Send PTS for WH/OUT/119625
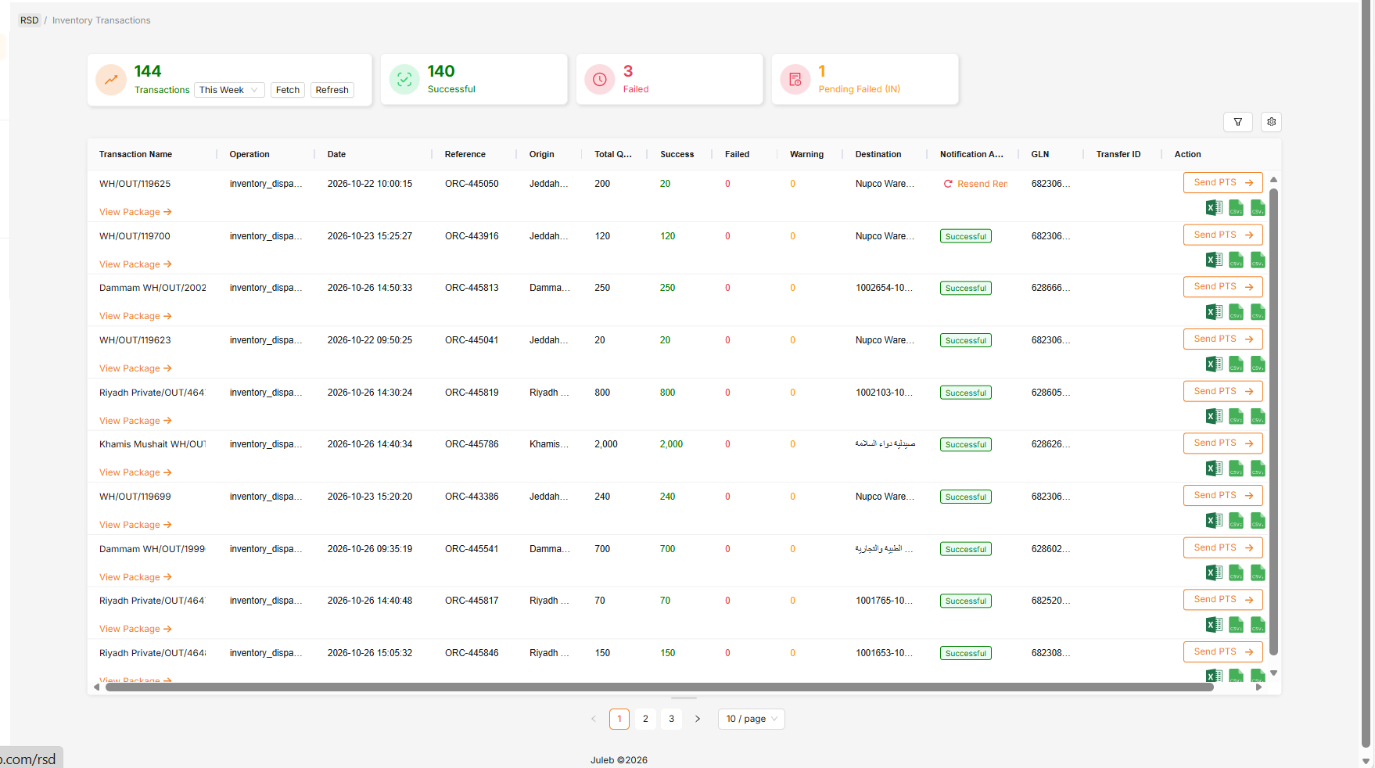 [x=1223, y=182]
